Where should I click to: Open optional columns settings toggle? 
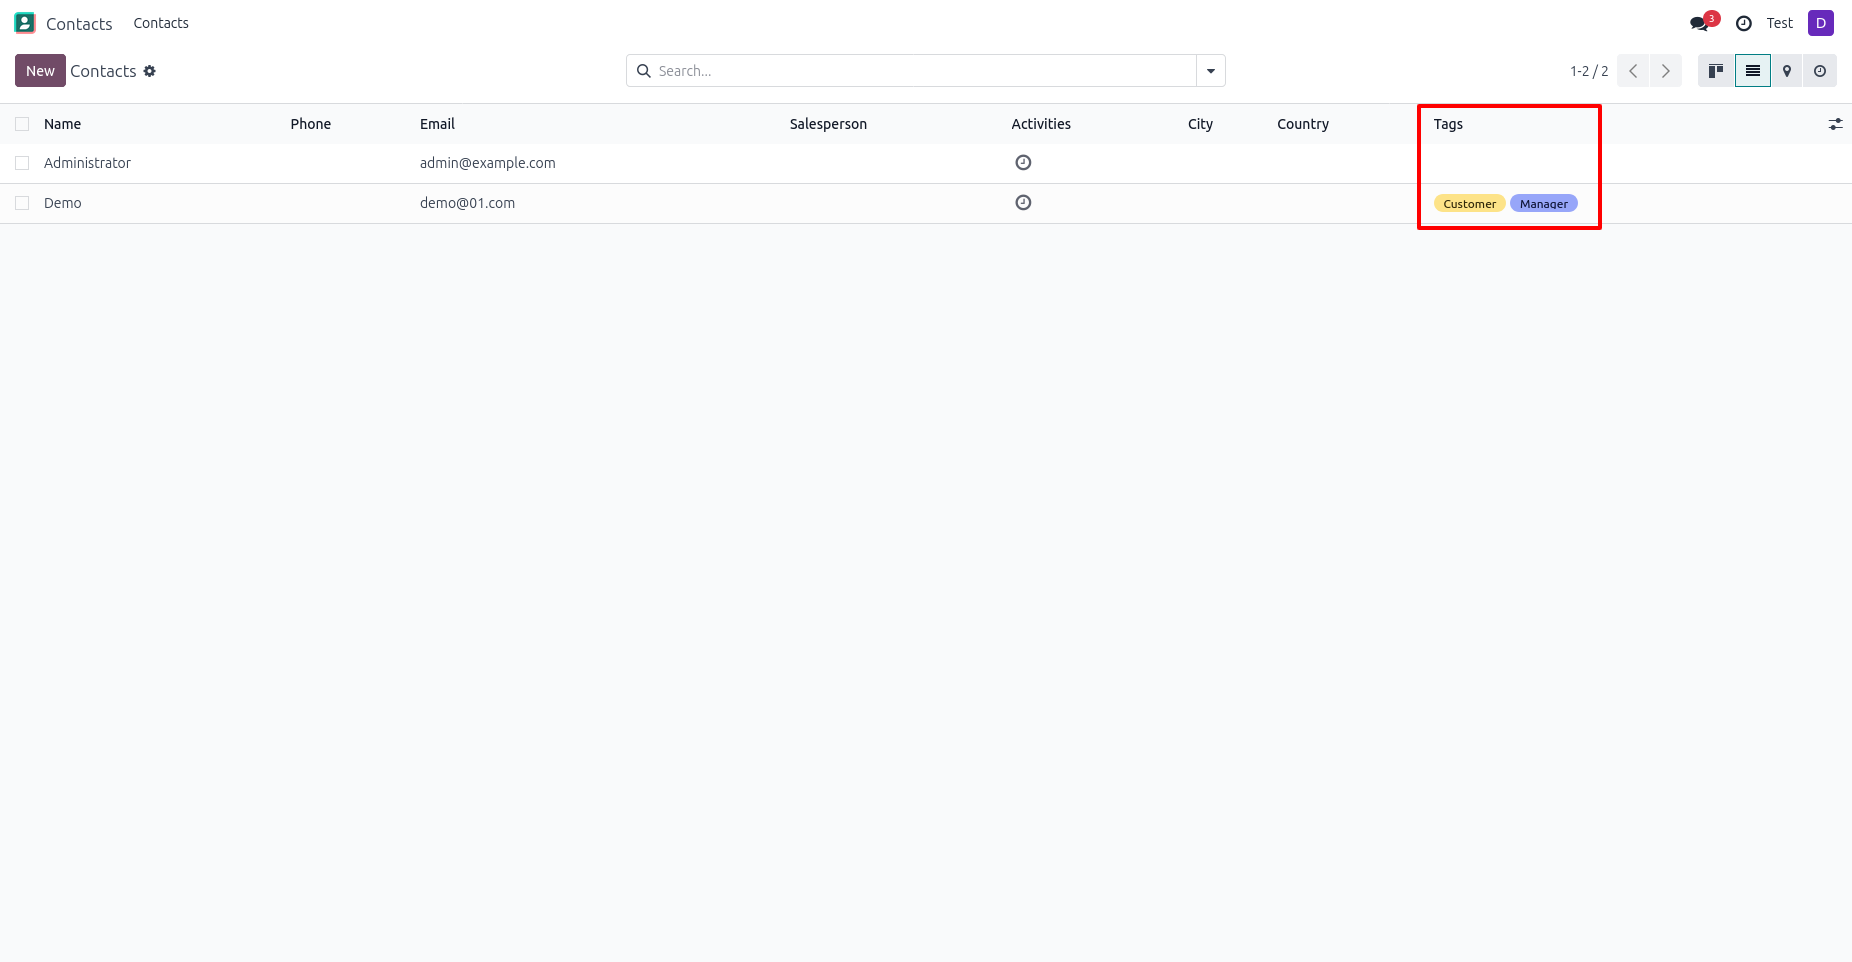1835,124
